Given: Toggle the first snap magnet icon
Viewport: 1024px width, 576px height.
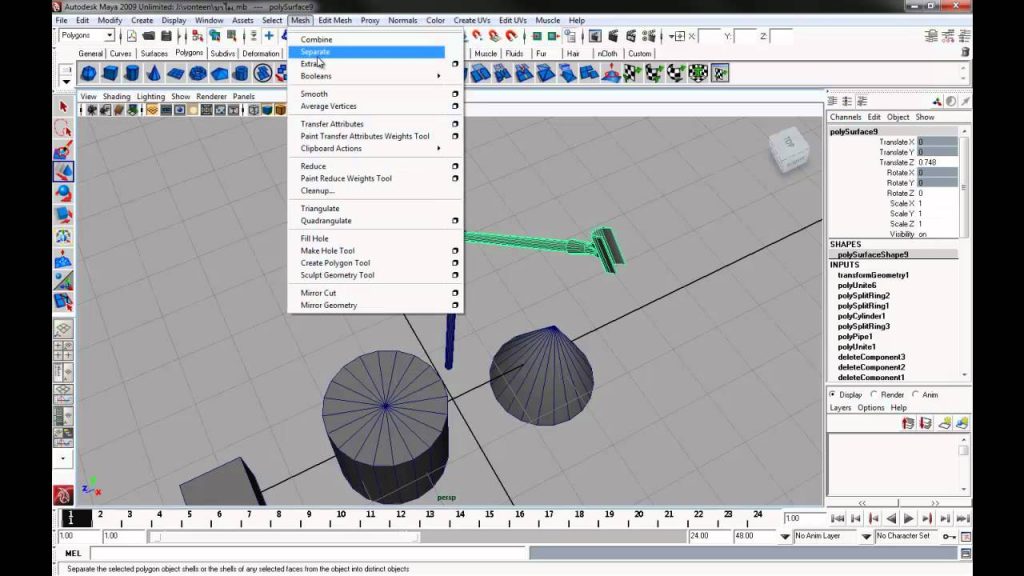Looking at the screenshot, I should (477, 36).
